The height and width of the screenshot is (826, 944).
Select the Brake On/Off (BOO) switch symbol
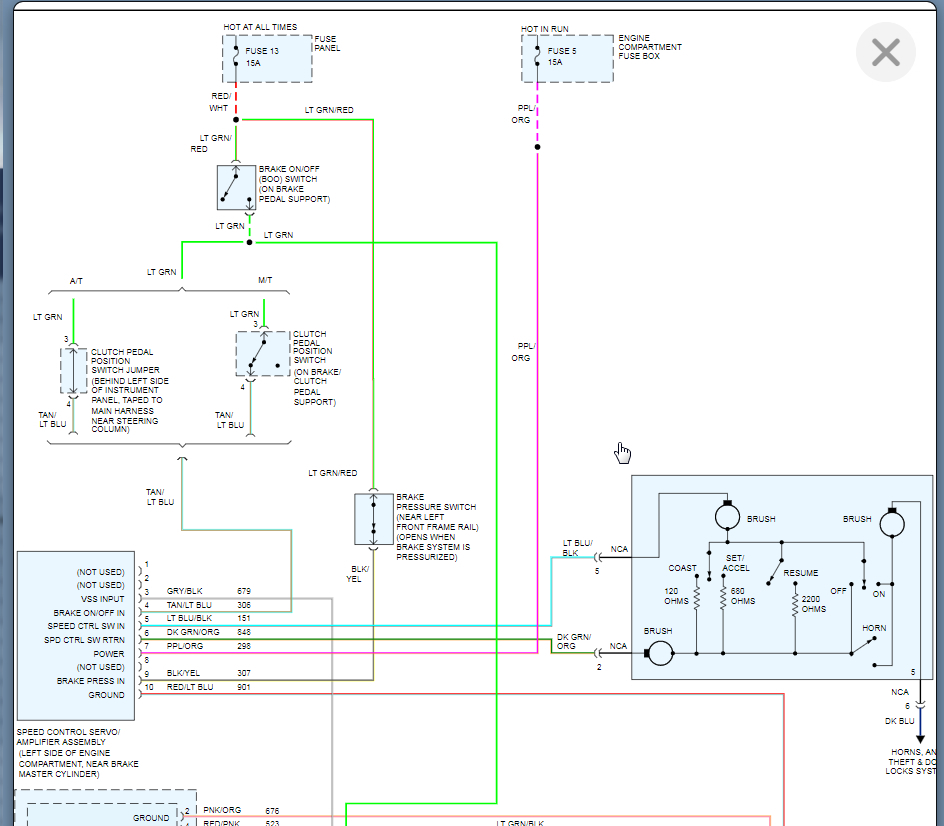pos(236,187)
